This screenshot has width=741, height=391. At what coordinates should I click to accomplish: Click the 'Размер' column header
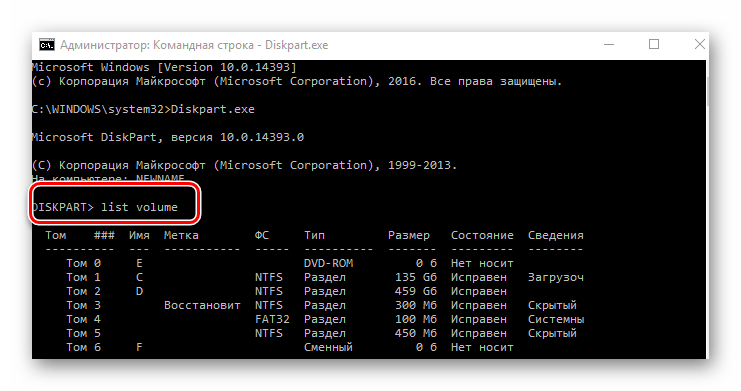coord(409,235)
